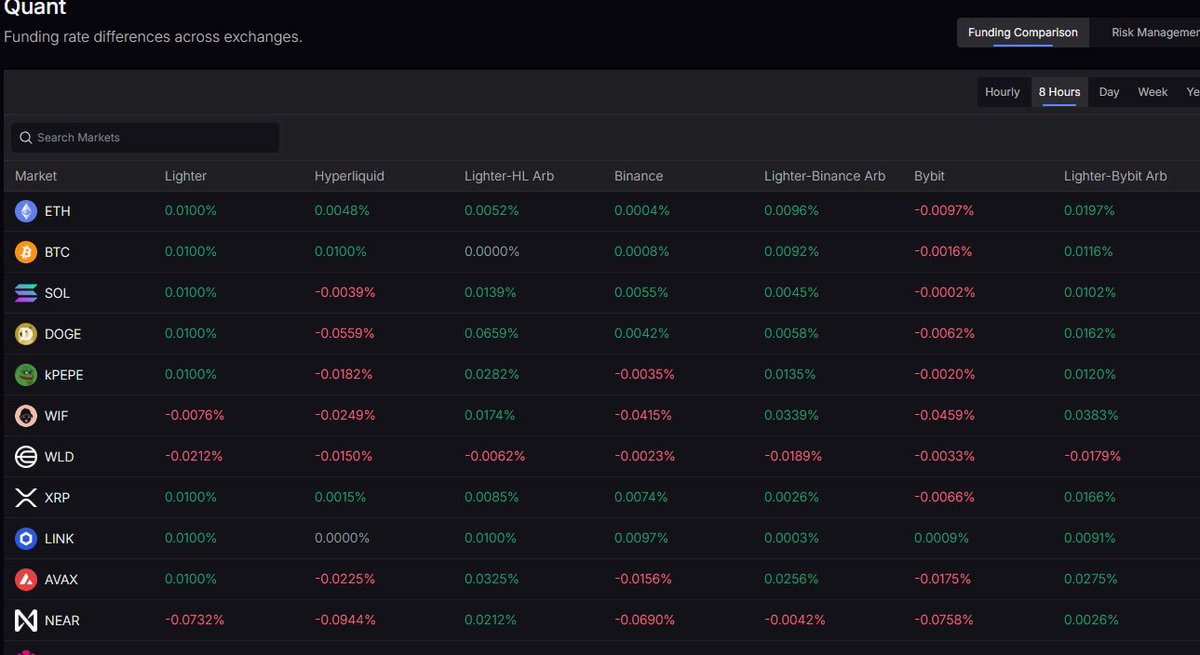Focus the Search Markets field

[145, 138]
